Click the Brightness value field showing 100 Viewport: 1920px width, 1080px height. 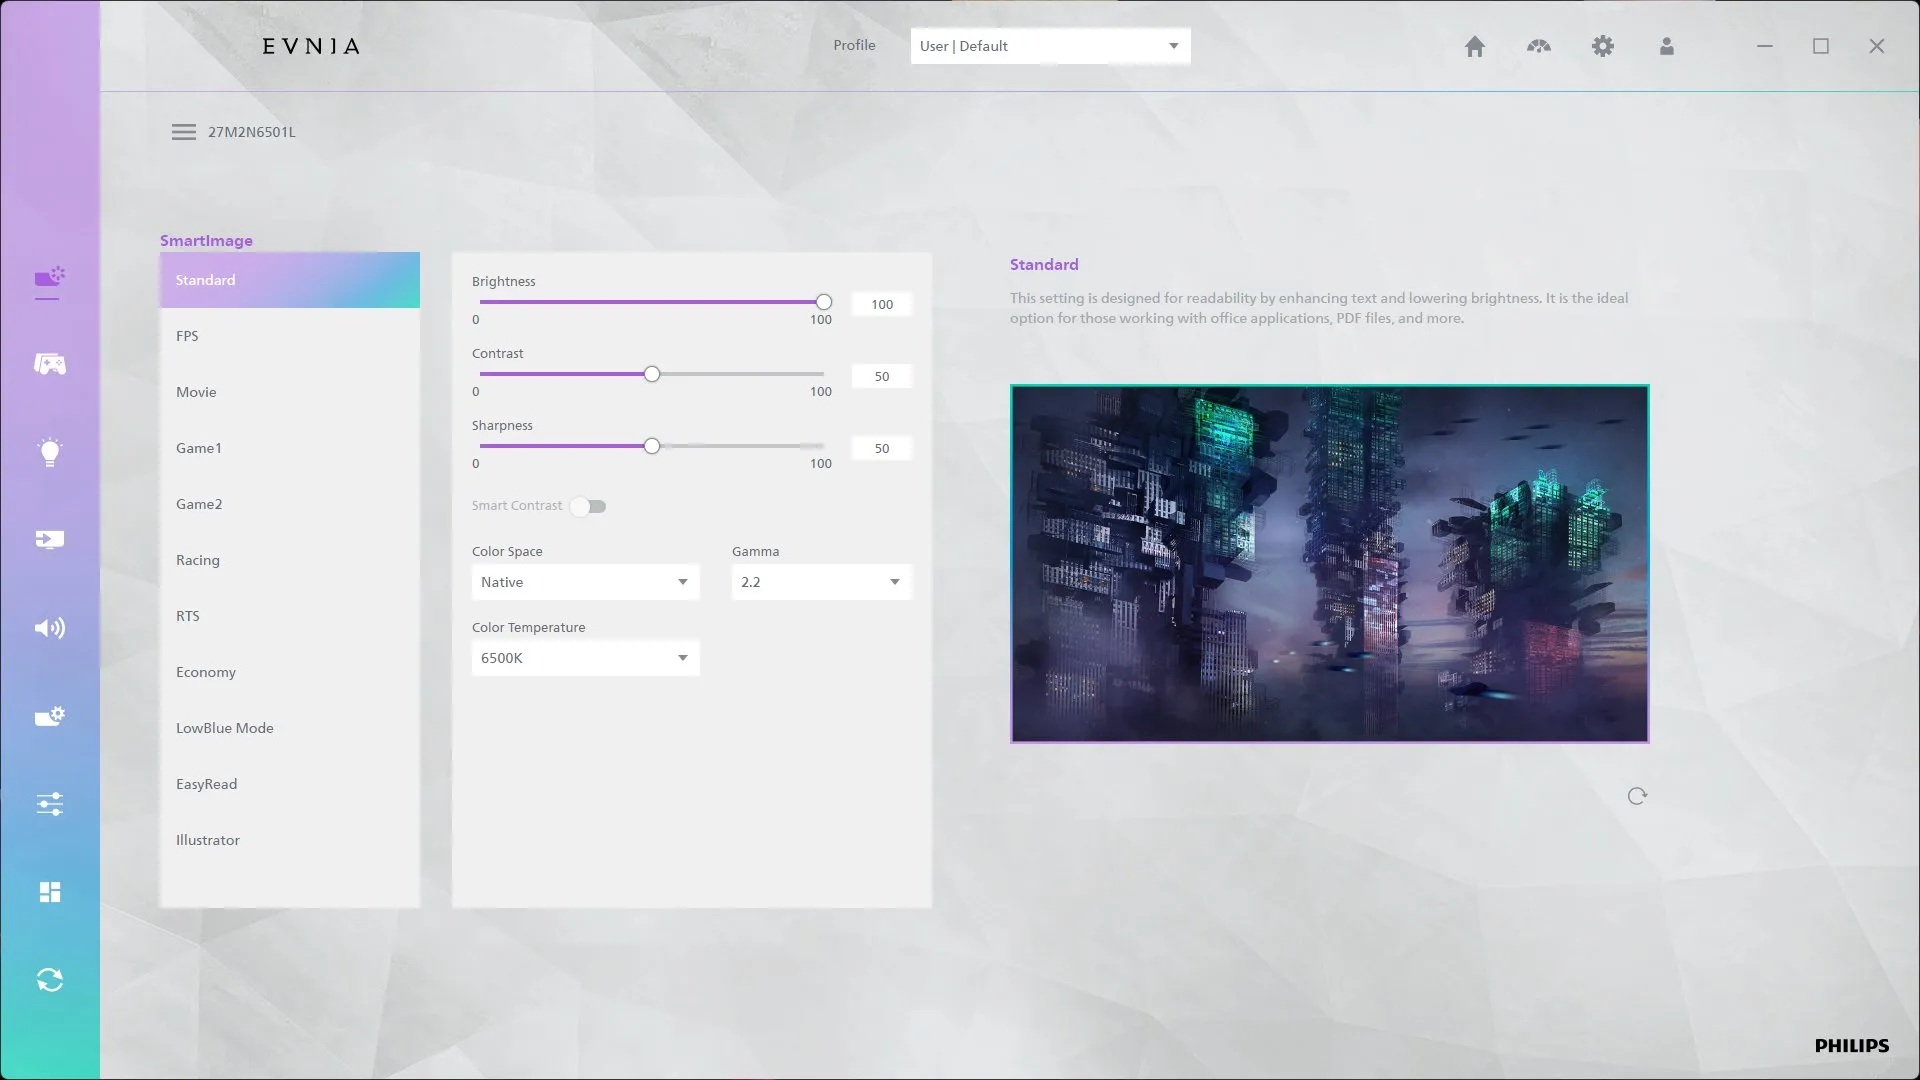[x=881, y=304]
